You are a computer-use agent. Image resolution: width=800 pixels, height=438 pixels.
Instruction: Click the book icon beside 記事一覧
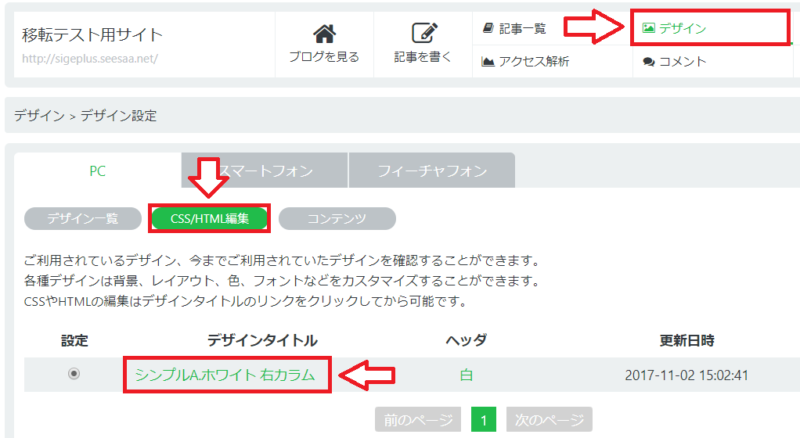tap(488, 28)
